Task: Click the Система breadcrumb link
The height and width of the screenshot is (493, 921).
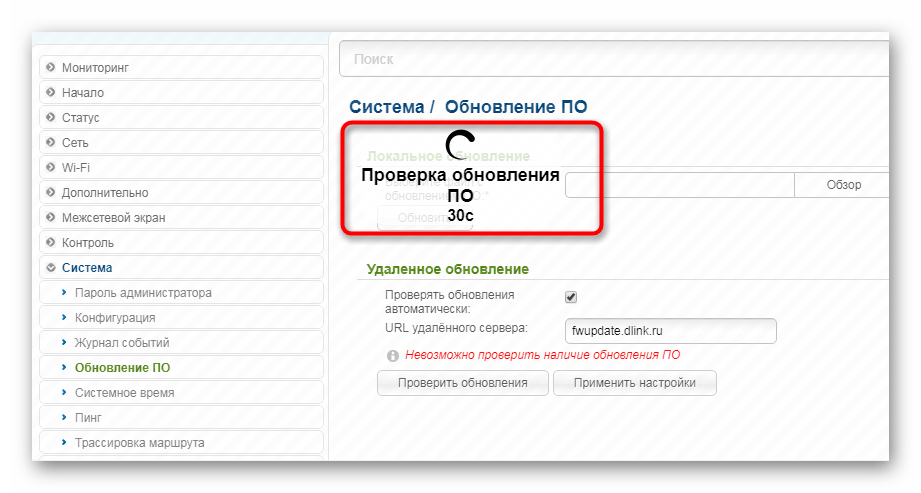Action: point(386,107)
